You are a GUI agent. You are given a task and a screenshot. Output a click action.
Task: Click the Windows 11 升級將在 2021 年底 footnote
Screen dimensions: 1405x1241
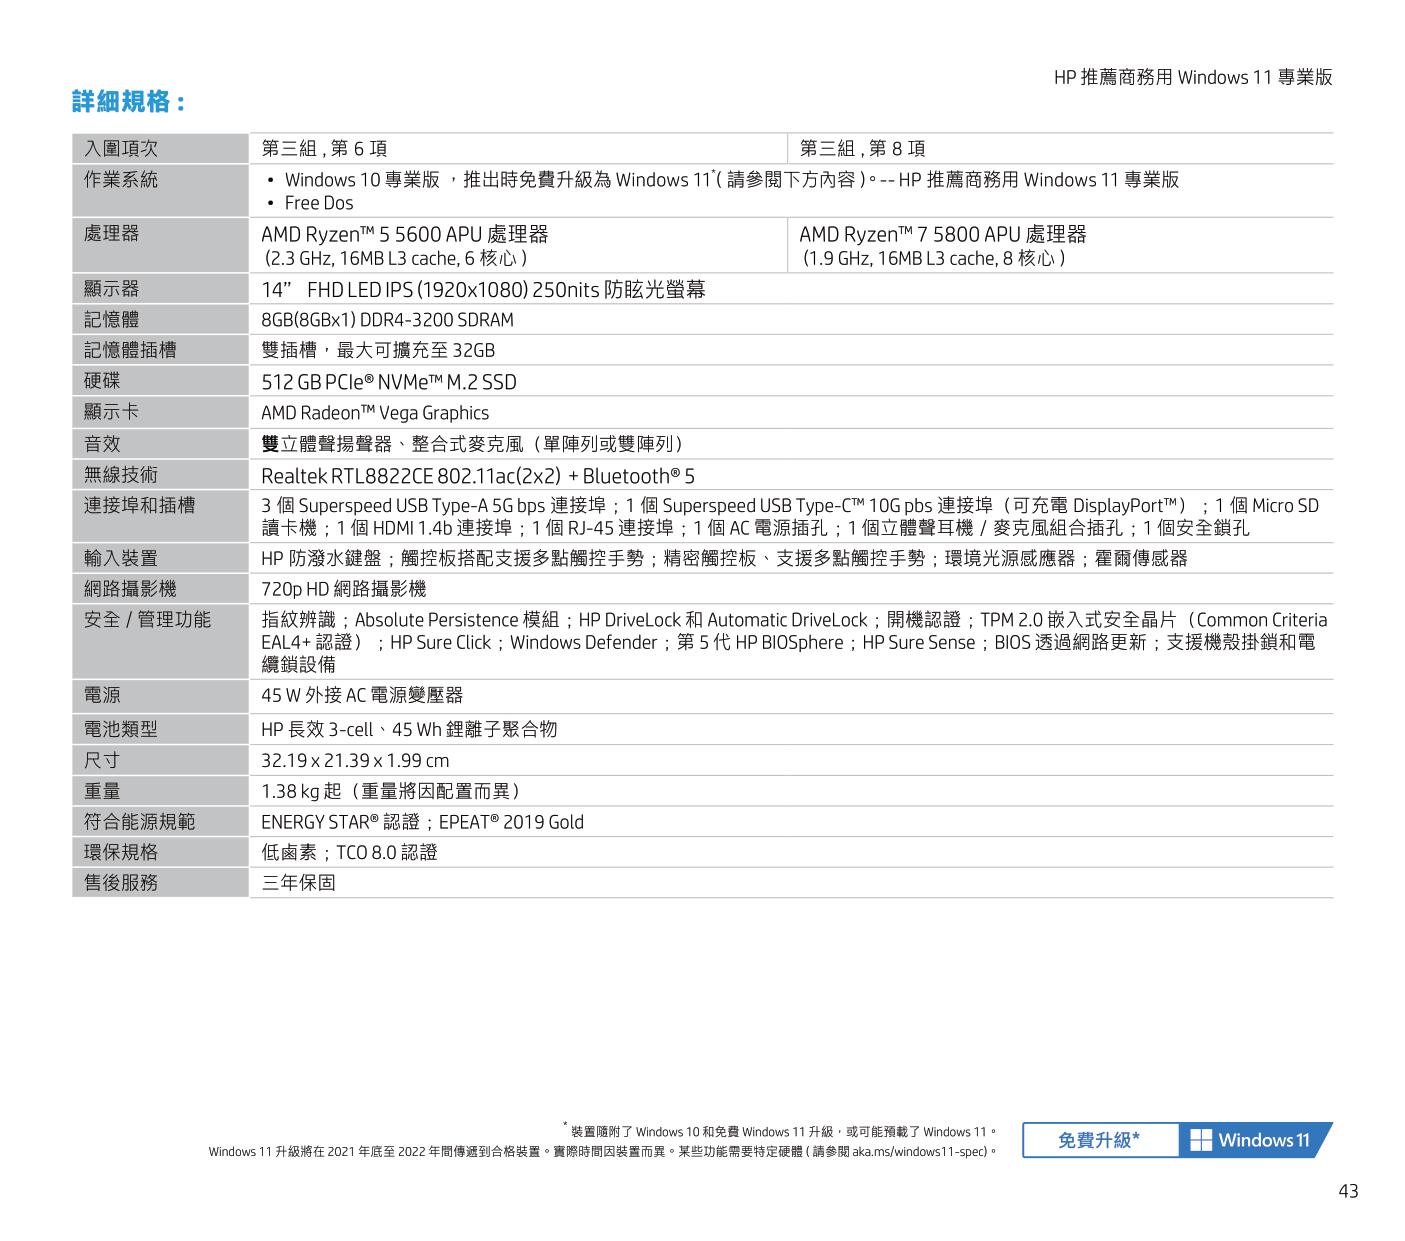pos(603,1152)
